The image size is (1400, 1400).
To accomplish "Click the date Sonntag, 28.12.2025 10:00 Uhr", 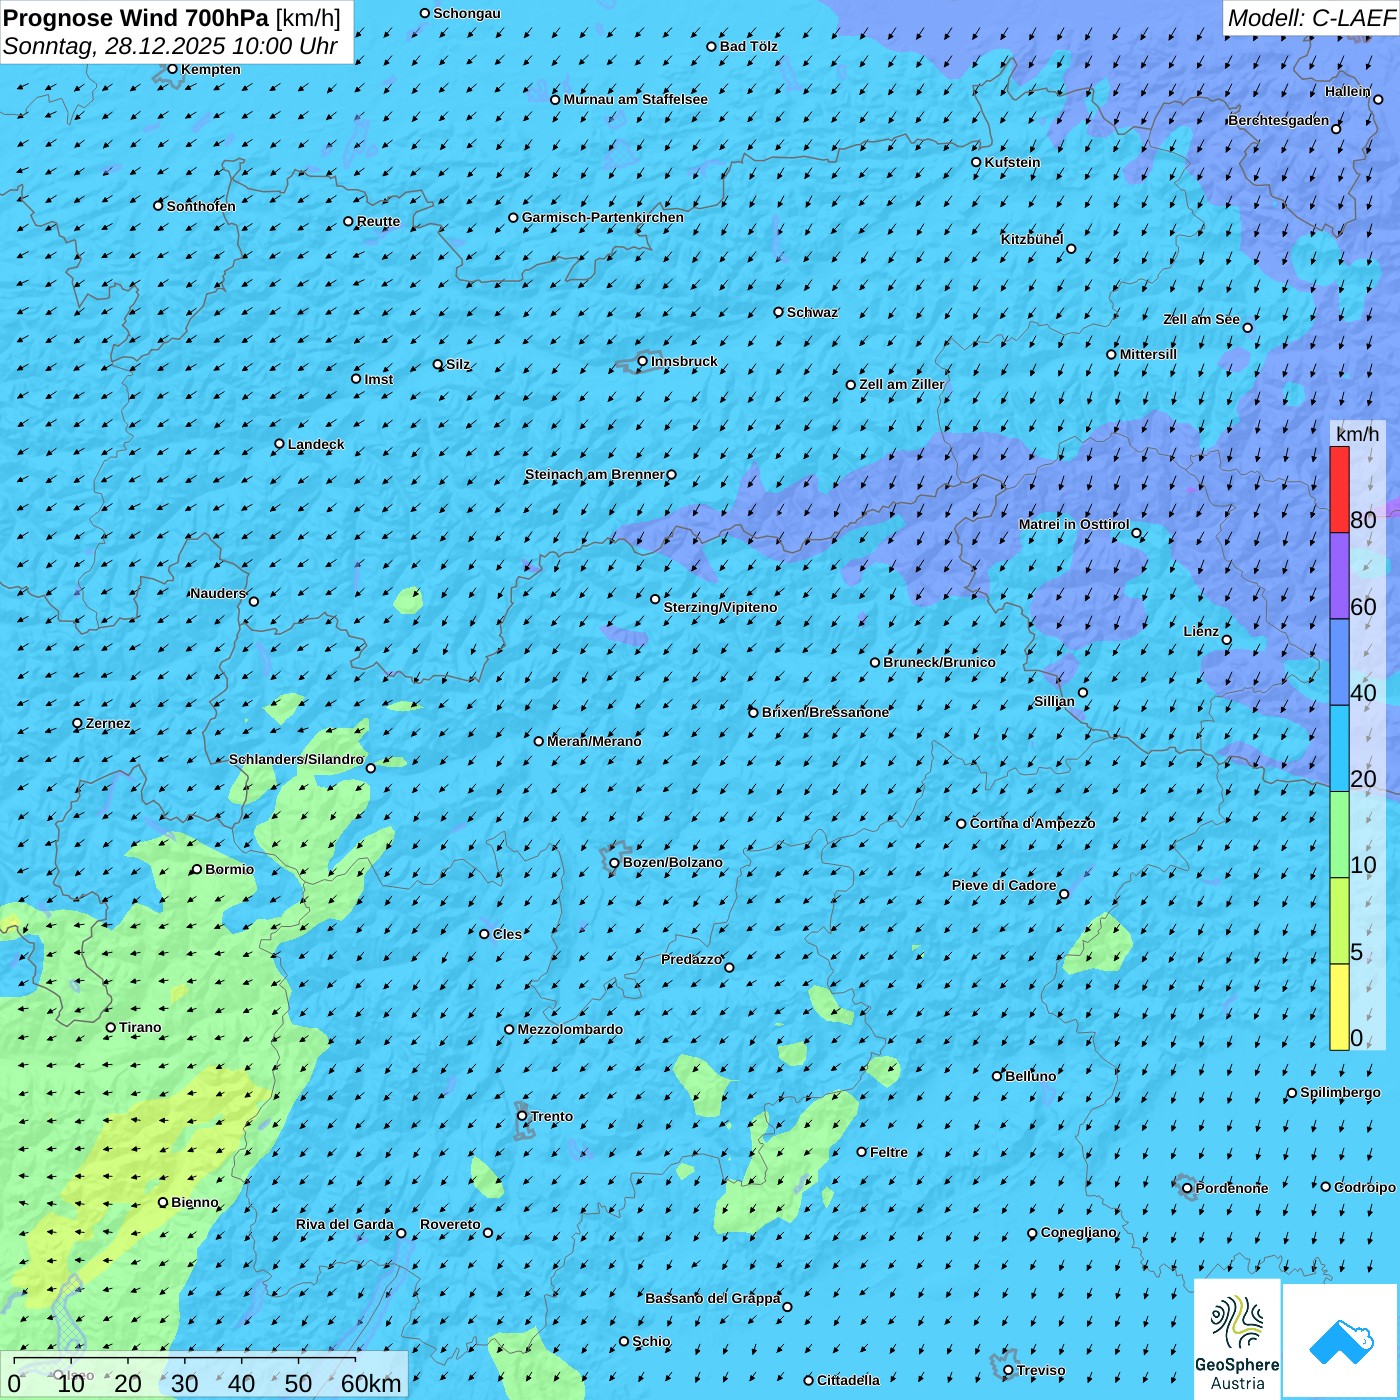I will 170,46.
